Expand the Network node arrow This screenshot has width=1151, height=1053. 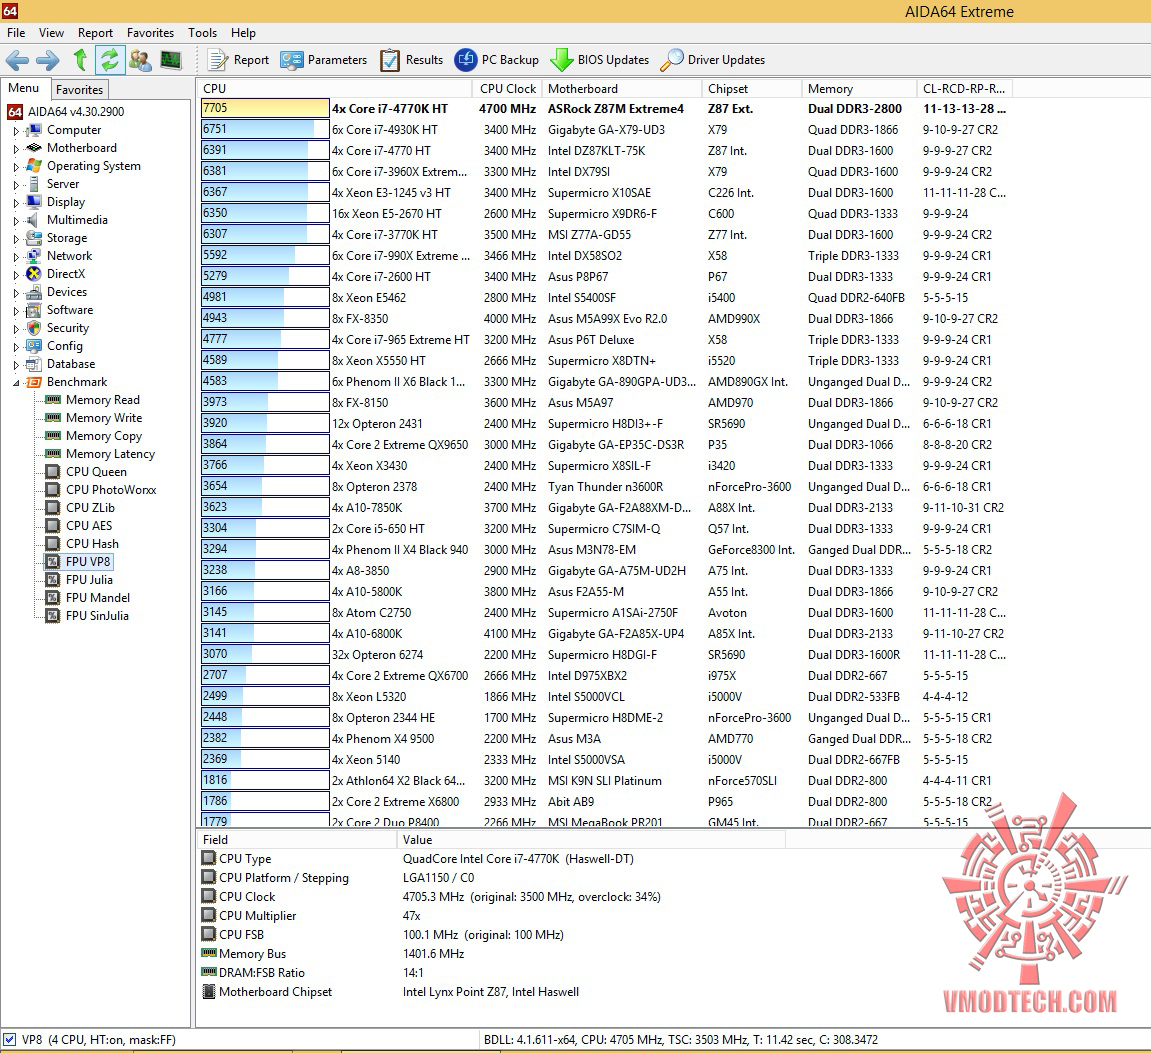pyautogui.click(x=16, y=256)
